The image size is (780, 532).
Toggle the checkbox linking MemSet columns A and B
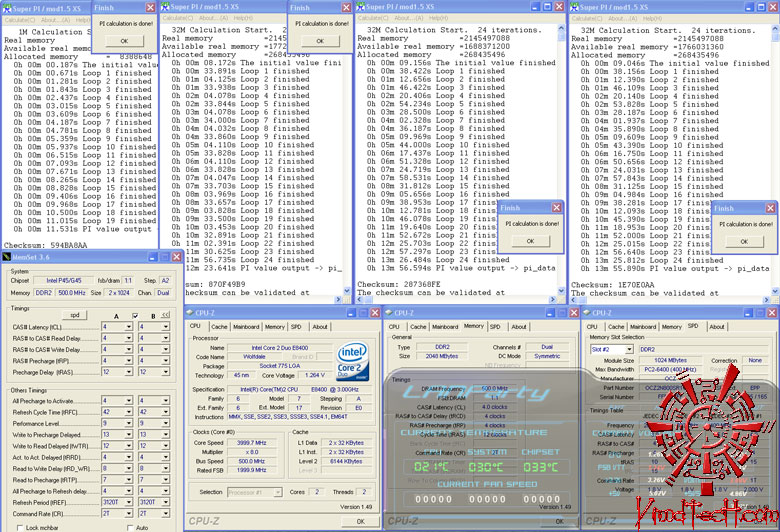pyautogui.click(x=135, y=316)
